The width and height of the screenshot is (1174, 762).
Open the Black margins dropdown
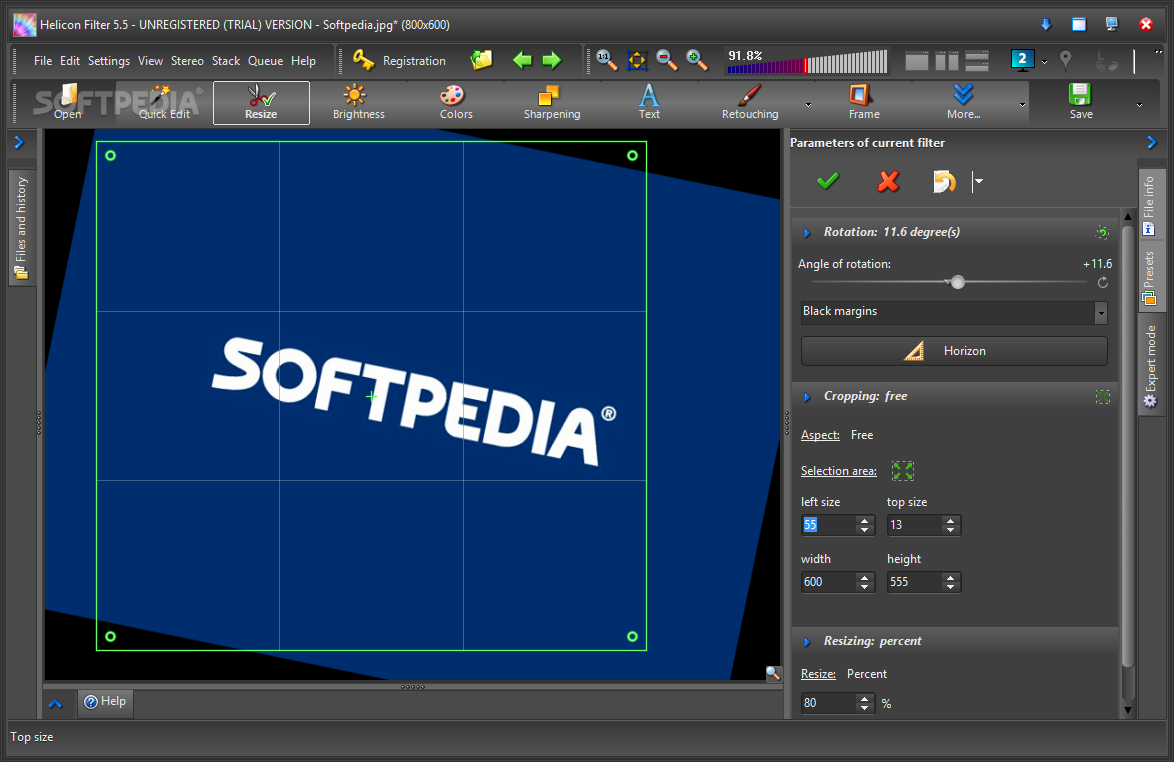point(1100,312)
